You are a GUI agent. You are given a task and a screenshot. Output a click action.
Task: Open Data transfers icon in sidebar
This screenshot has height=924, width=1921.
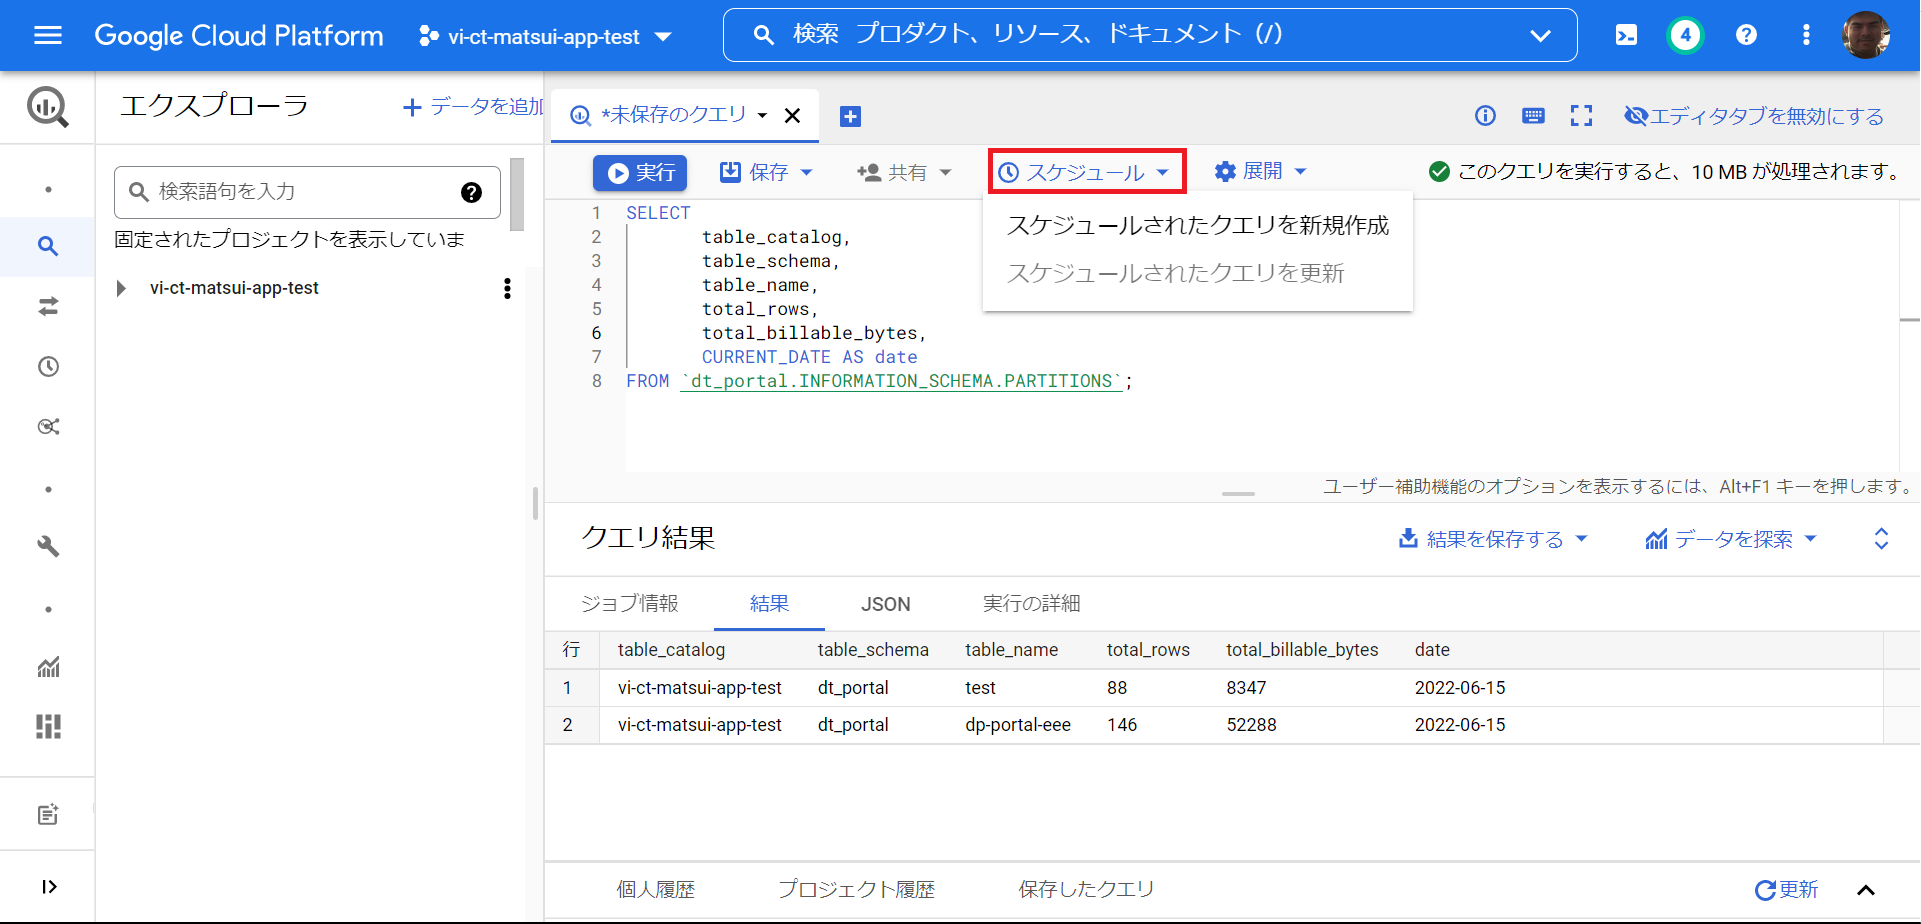[48, 306]
